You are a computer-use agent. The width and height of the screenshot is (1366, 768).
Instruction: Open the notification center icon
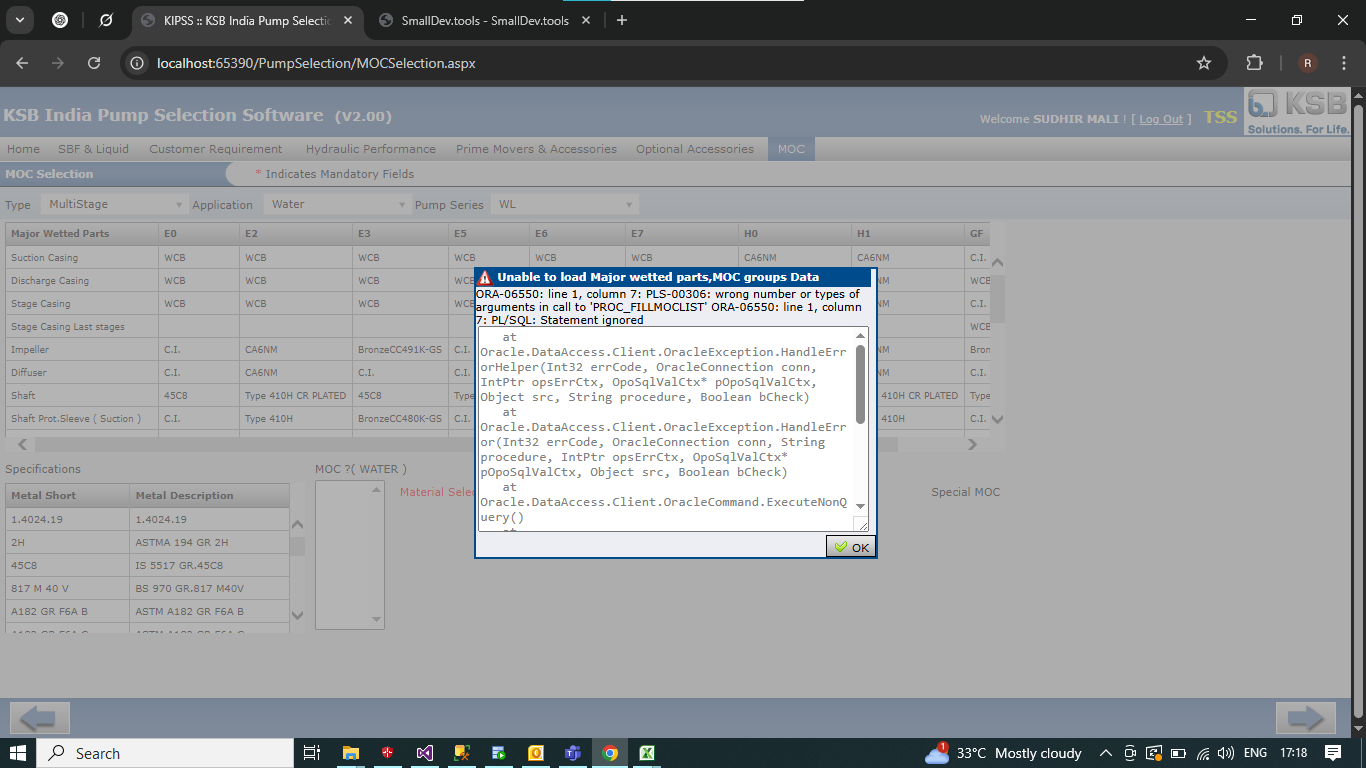[1333, 753]
